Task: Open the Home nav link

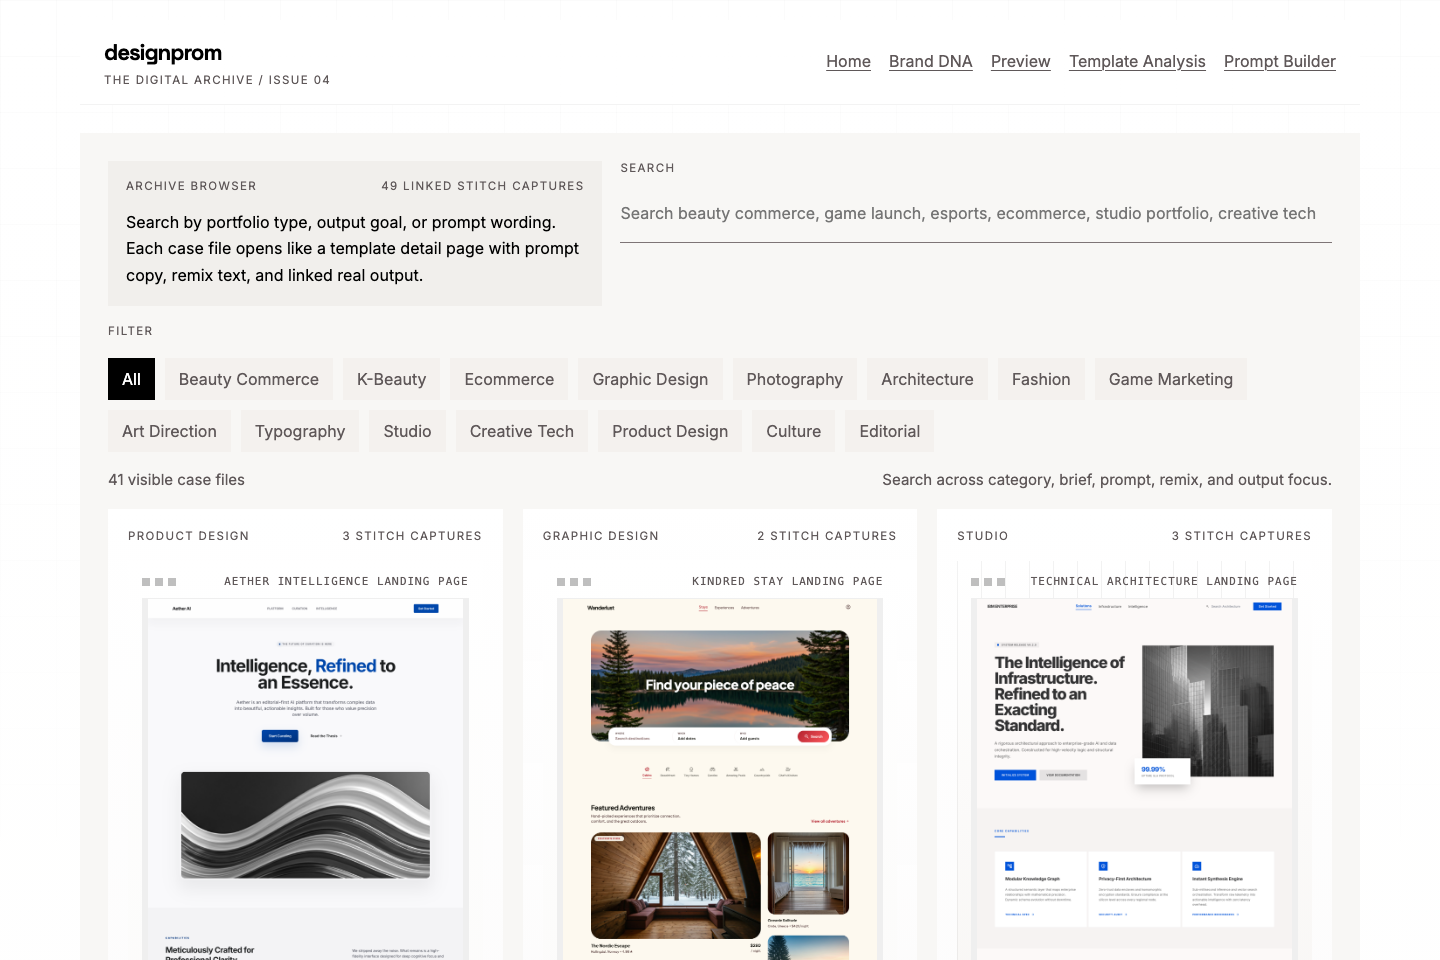Action: [848, 61]
